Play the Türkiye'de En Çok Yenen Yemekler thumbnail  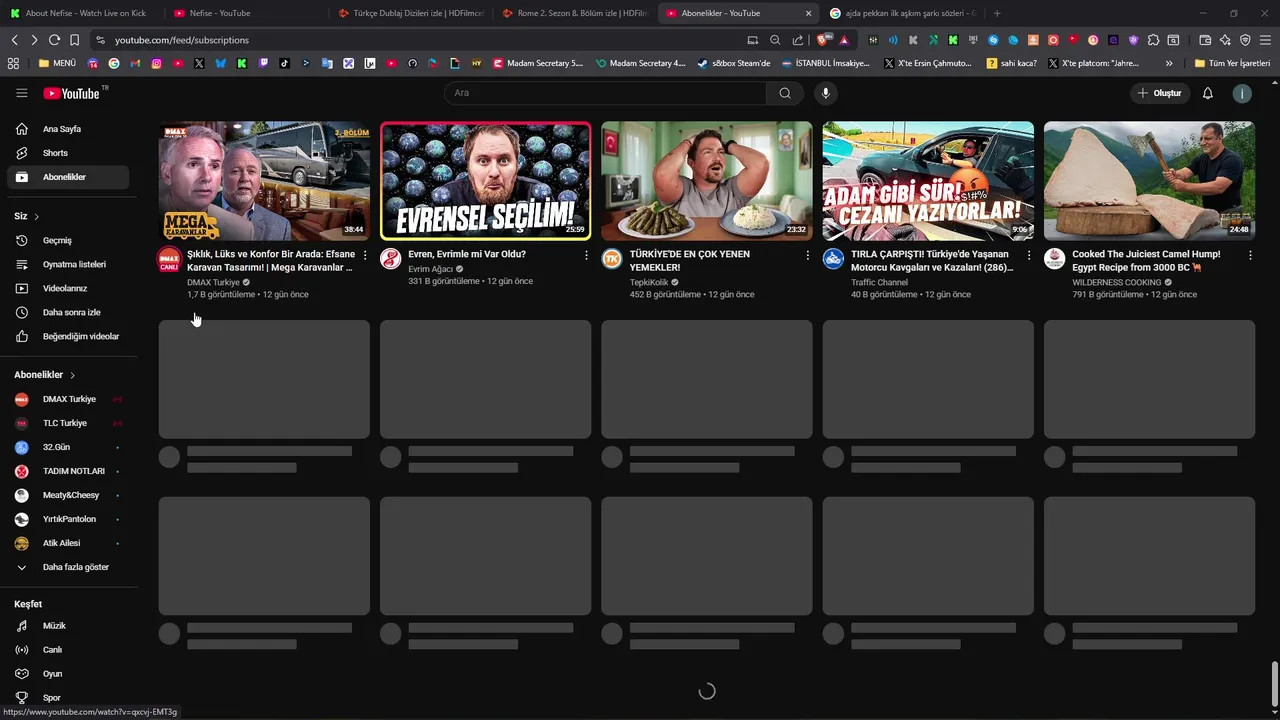pos(707,181)
